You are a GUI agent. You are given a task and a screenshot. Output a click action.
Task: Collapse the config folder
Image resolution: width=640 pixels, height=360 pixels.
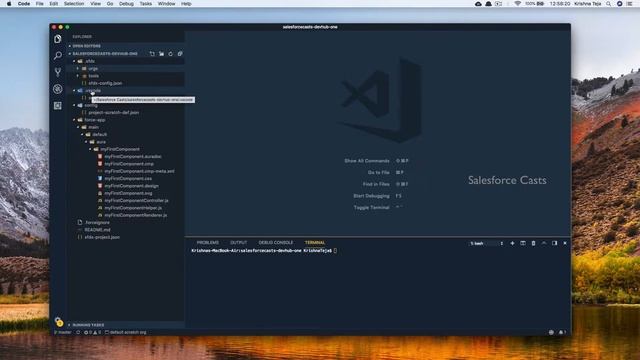[91, 105]
